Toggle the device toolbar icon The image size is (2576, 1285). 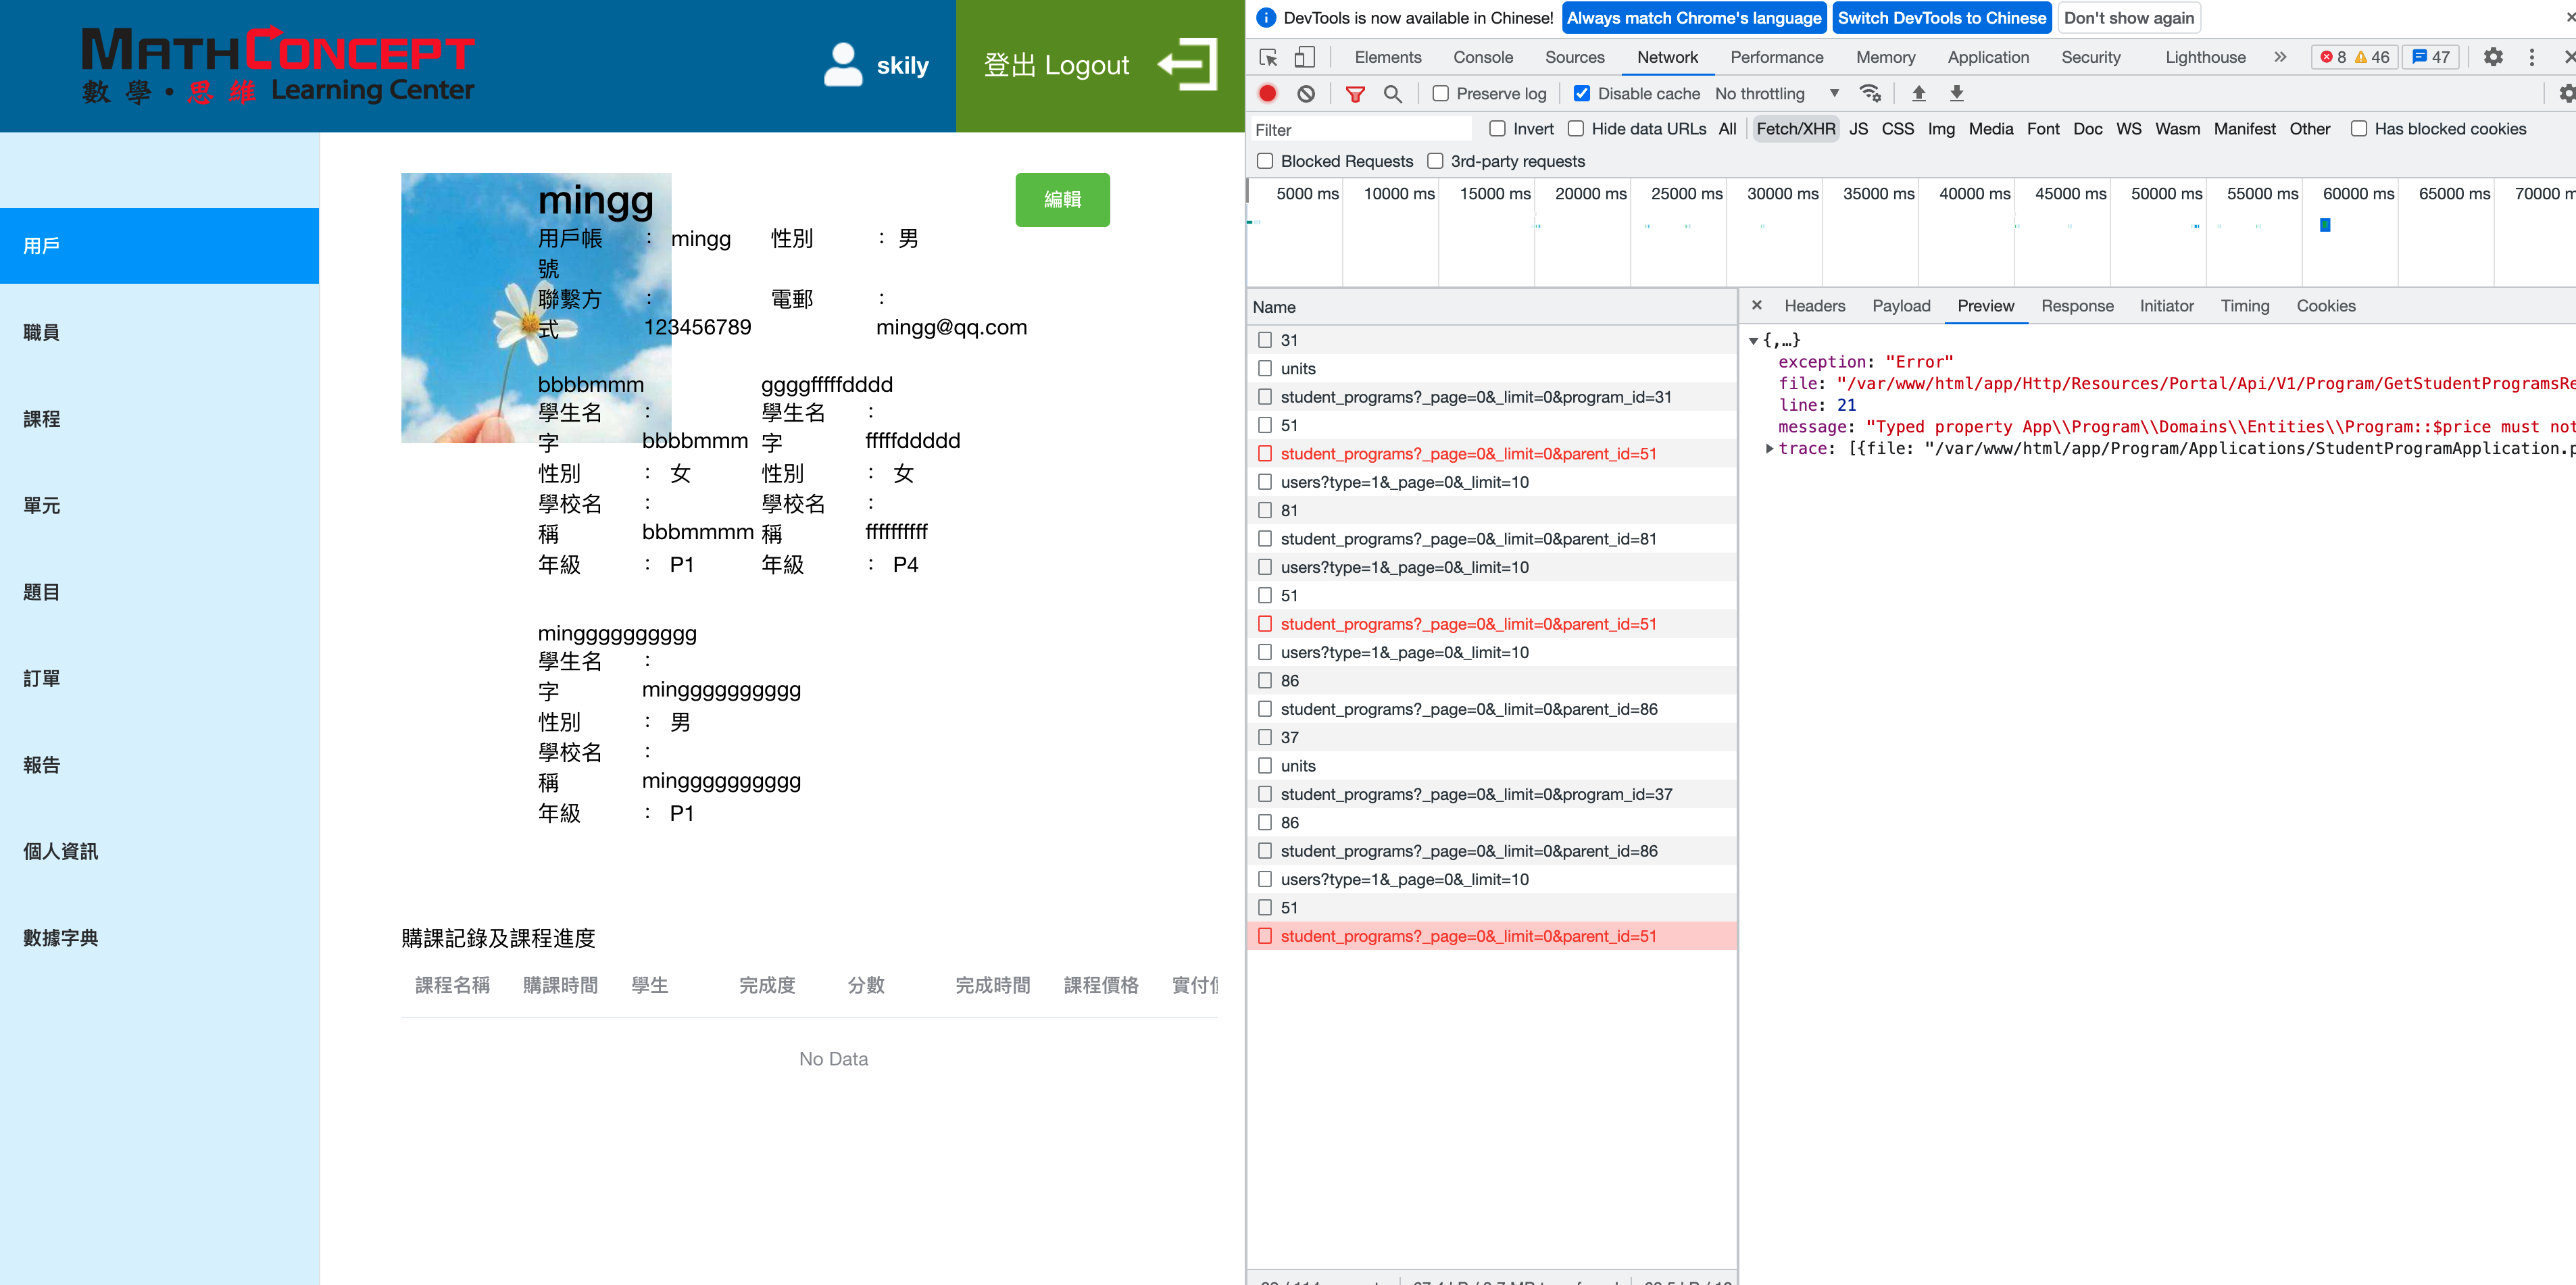pyautogui.click(x=1304, y=57)
